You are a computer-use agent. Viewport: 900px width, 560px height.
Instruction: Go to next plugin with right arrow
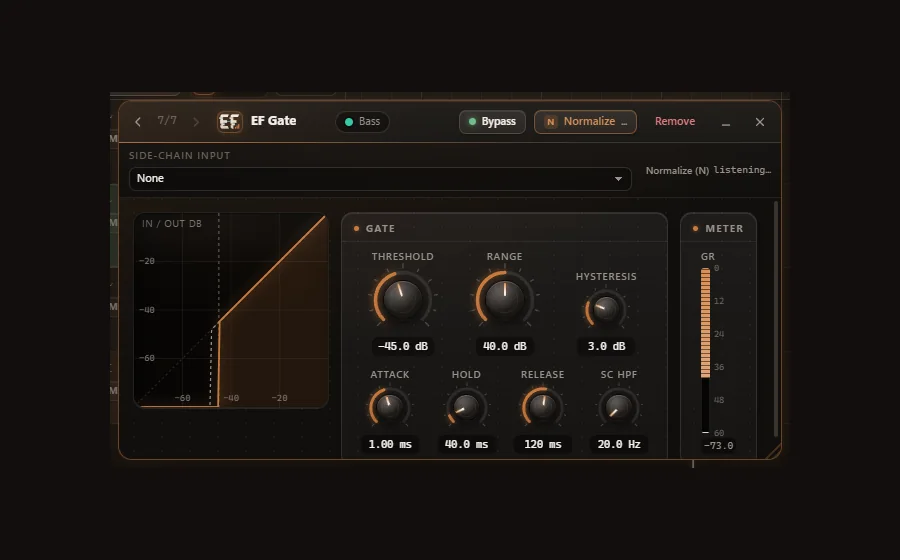(x=196, y=122)
